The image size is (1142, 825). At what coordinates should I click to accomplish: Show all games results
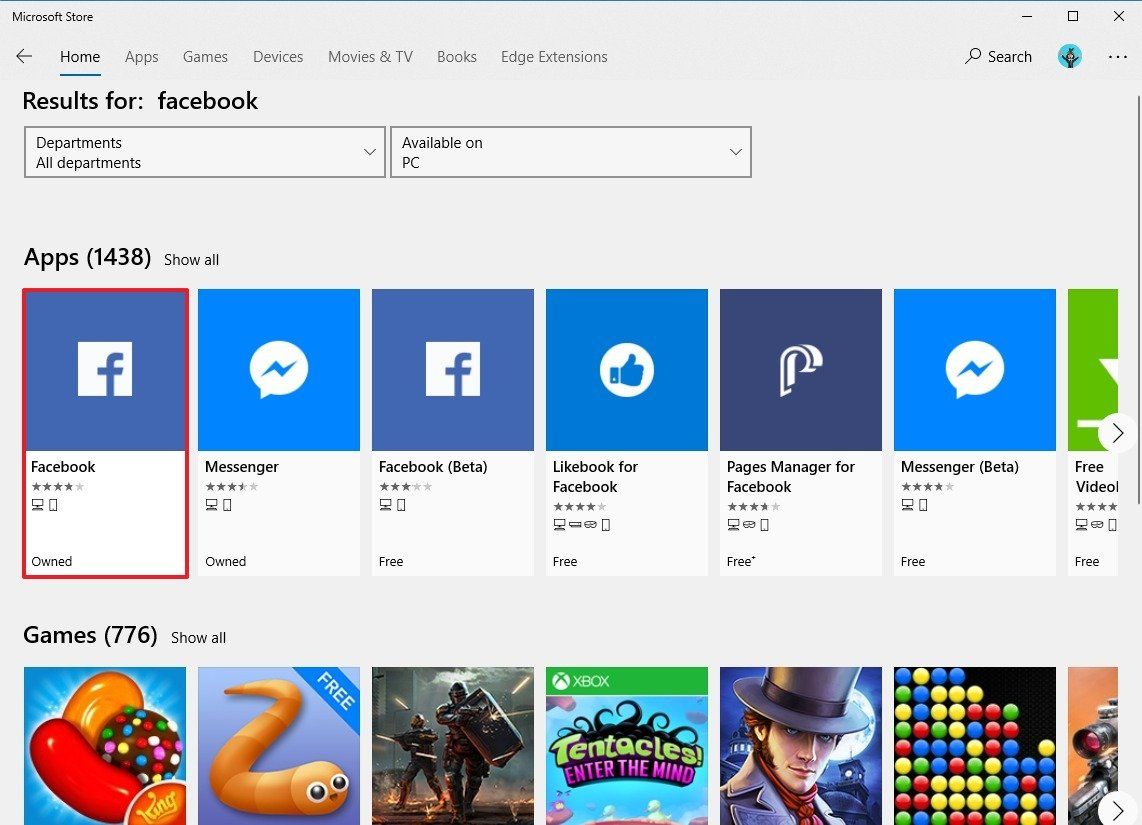tap(198, 637)
